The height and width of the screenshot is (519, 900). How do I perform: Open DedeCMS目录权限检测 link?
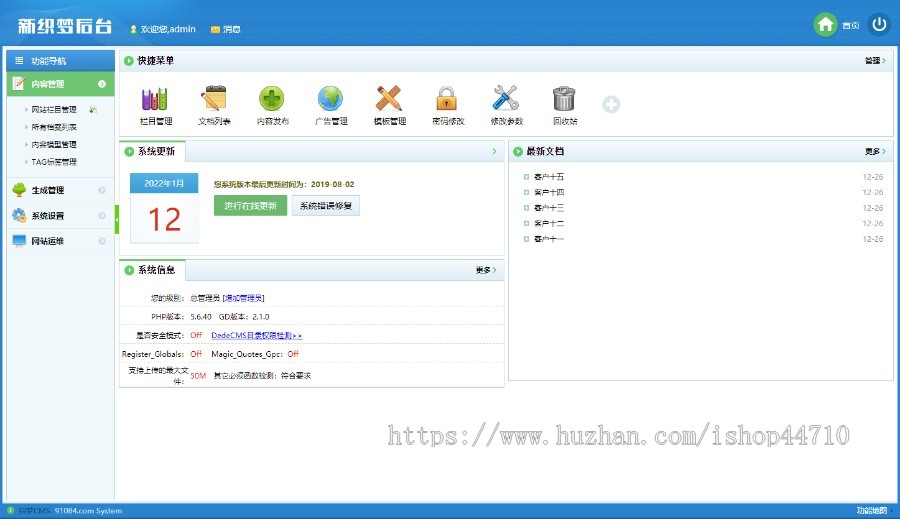click(x=257, y=335)
